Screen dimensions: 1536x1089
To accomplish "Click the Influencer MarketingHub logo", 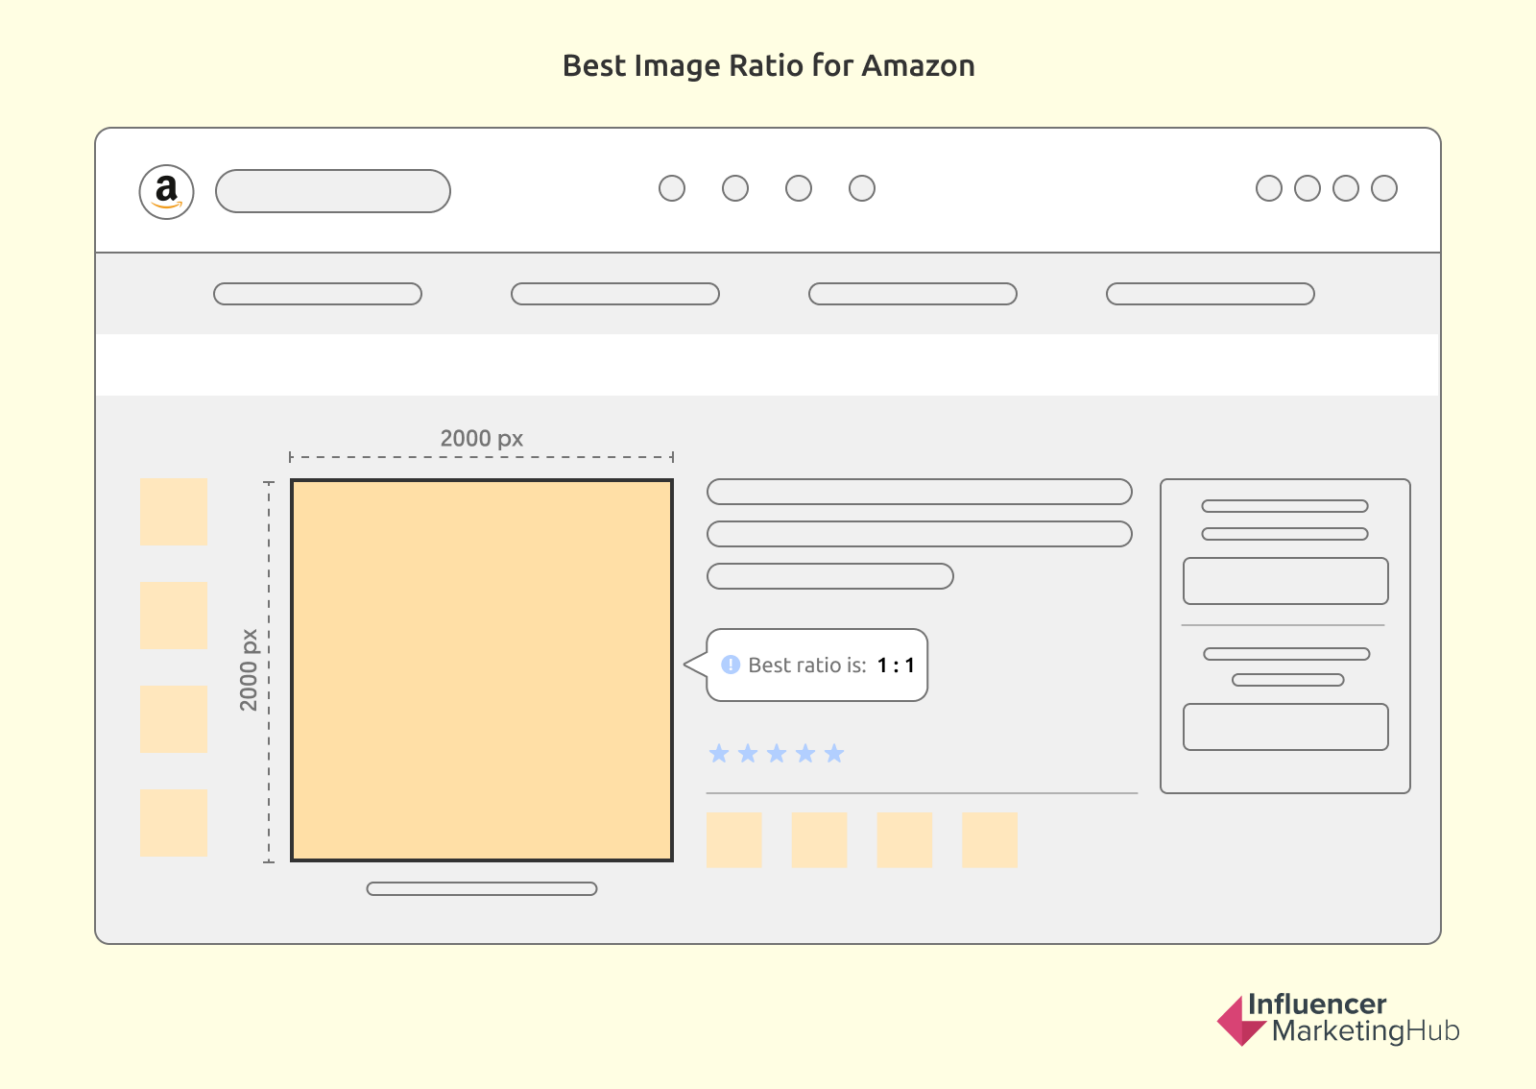I will coord(1337,1020).
